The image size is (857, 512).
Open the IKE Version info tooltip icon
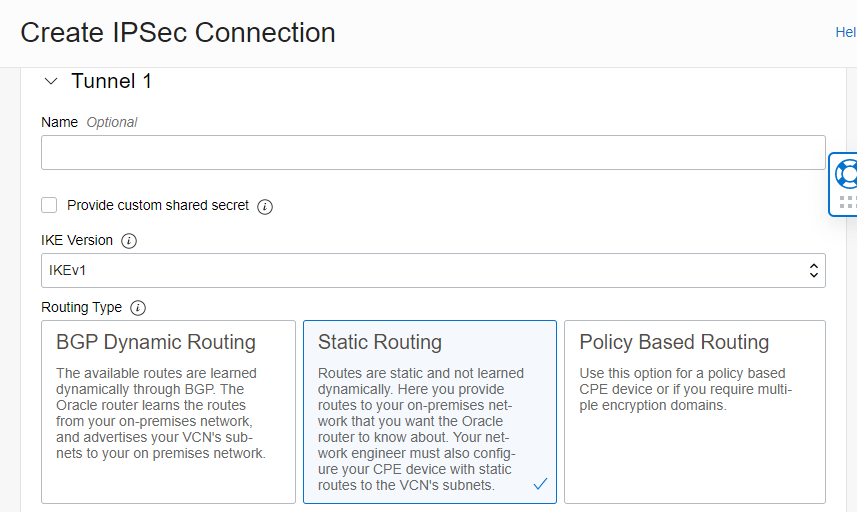pos(129,241)
